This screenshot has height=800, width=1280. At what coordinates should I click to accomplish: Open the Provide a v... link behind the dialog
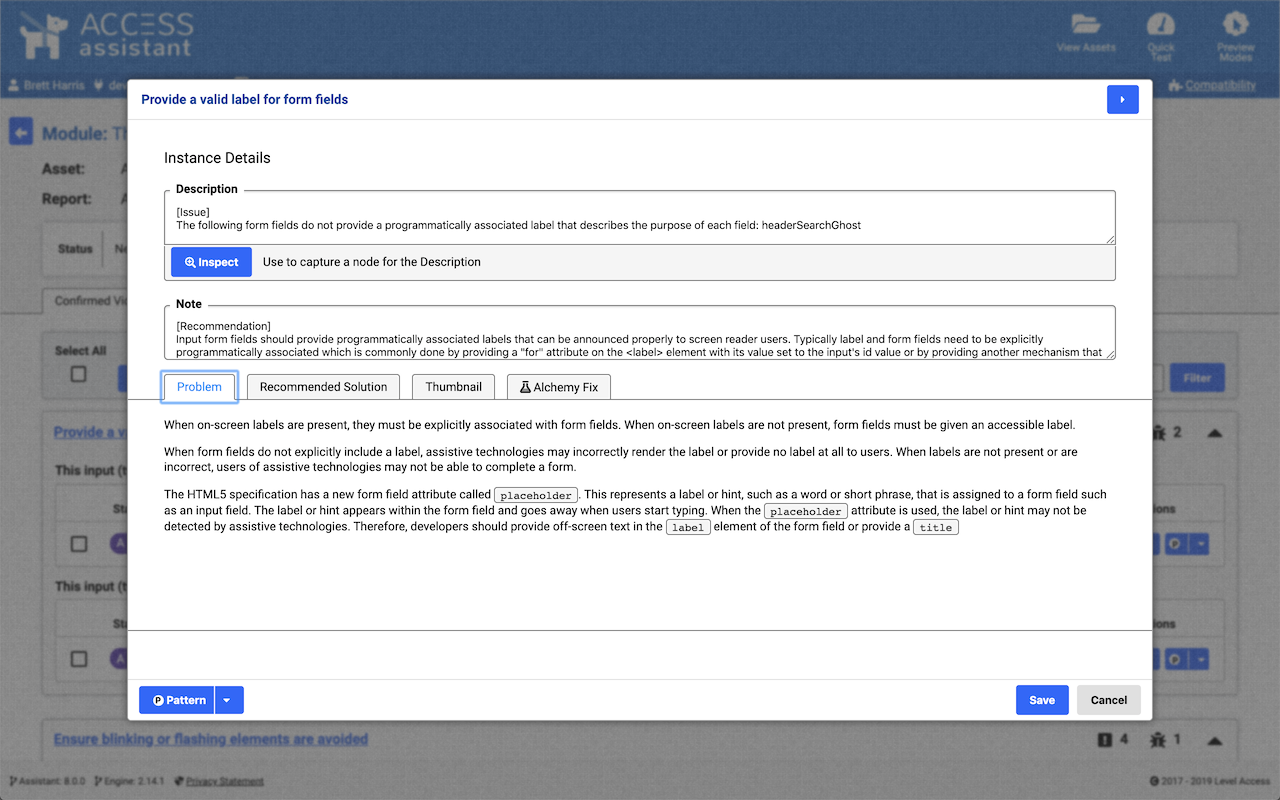point(91,432)
